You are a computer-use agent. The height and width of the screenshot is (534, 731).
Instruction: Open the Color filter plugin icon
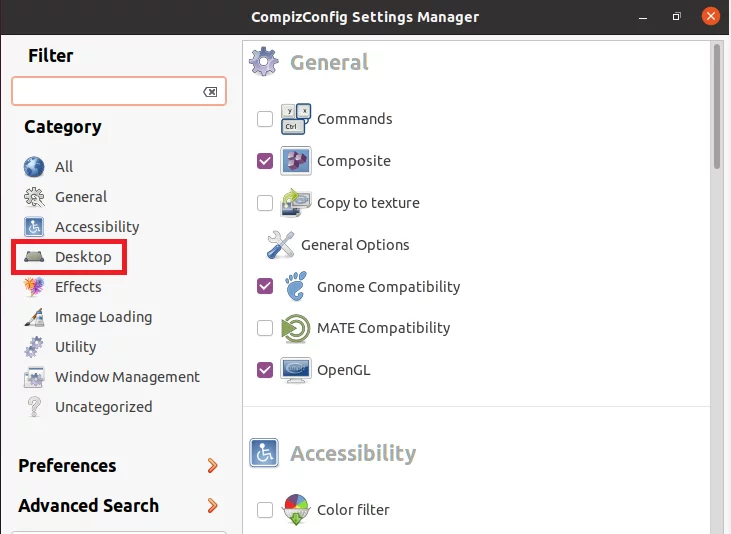click(x=296, y=509)
